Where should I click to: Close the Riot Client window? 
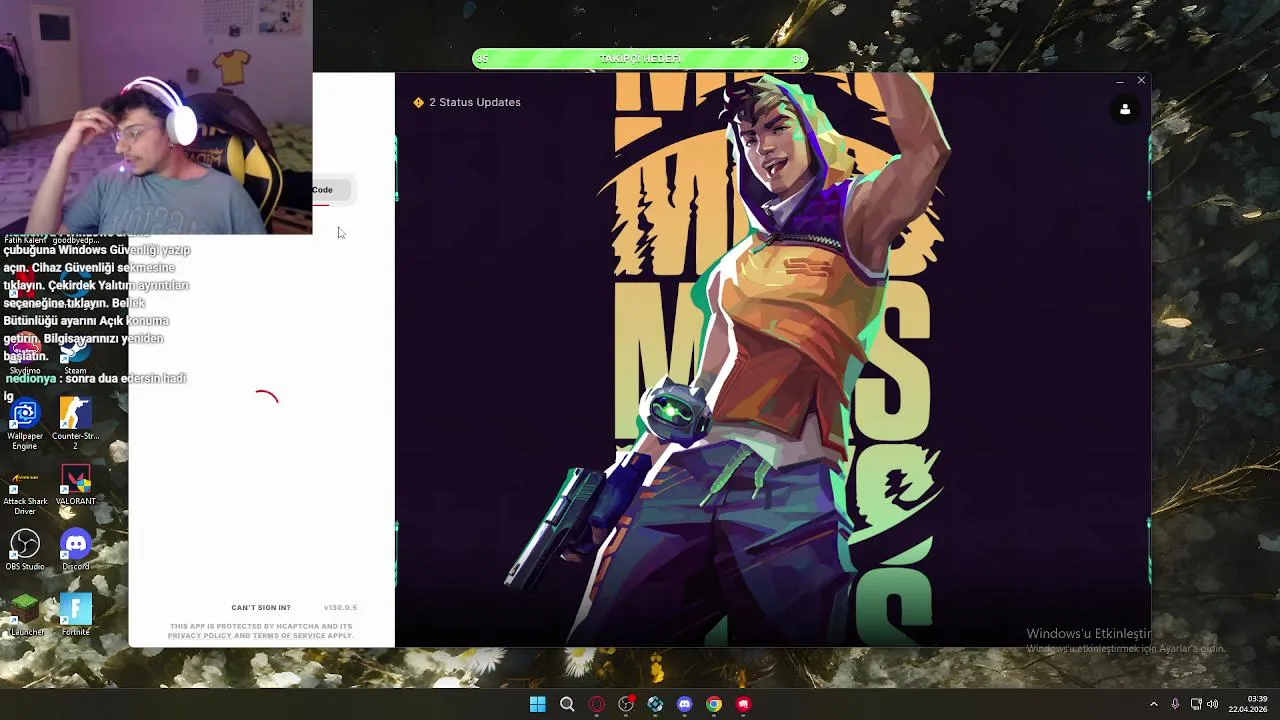1141,80
